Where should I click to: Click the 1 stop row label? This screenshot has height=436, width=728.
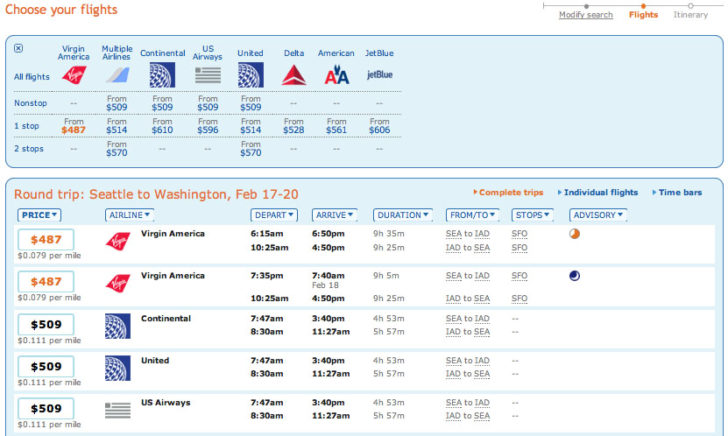(26, 126)
